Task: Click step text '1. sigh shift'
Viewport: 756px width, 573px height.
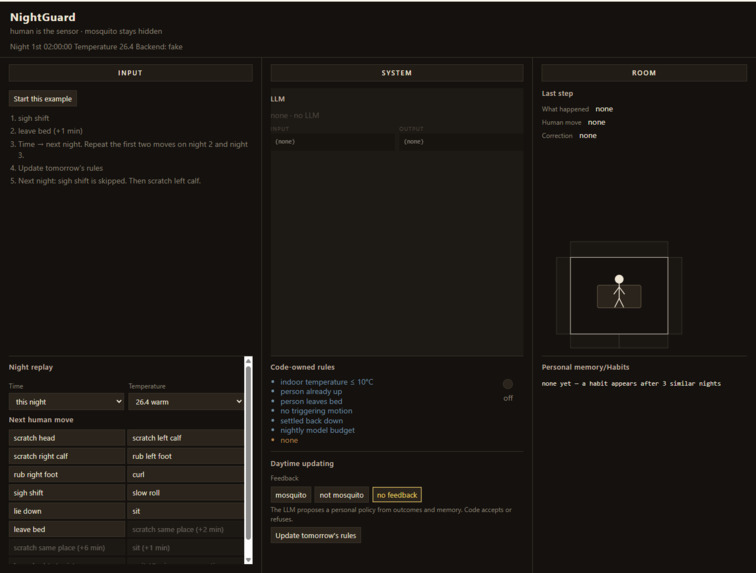Action: click(30, 118)
